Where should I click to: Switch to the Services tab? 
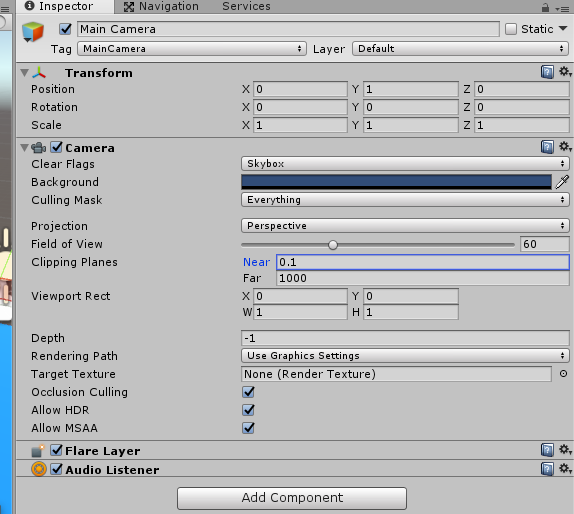tap(246, 6)
